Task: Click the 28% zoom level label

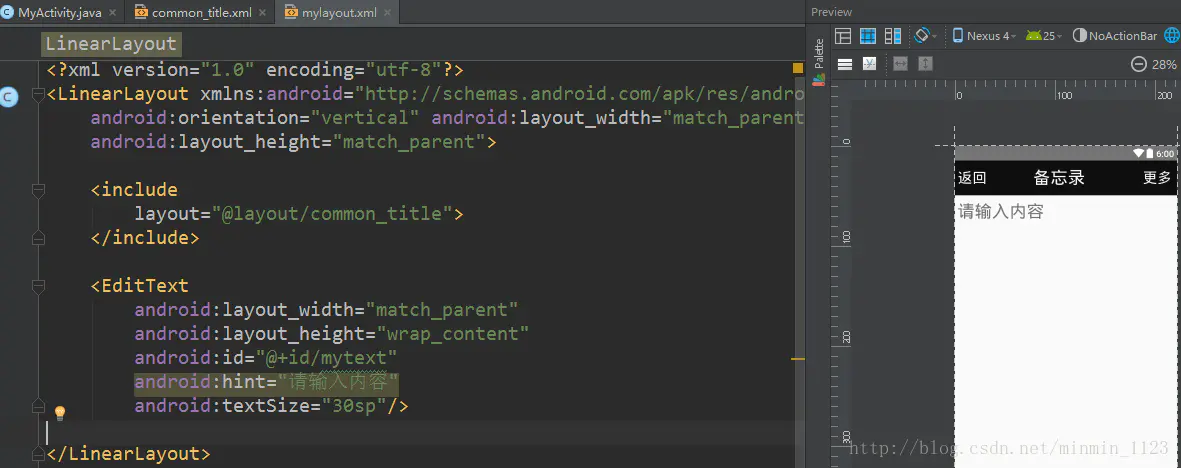Action: [1164, 65]
